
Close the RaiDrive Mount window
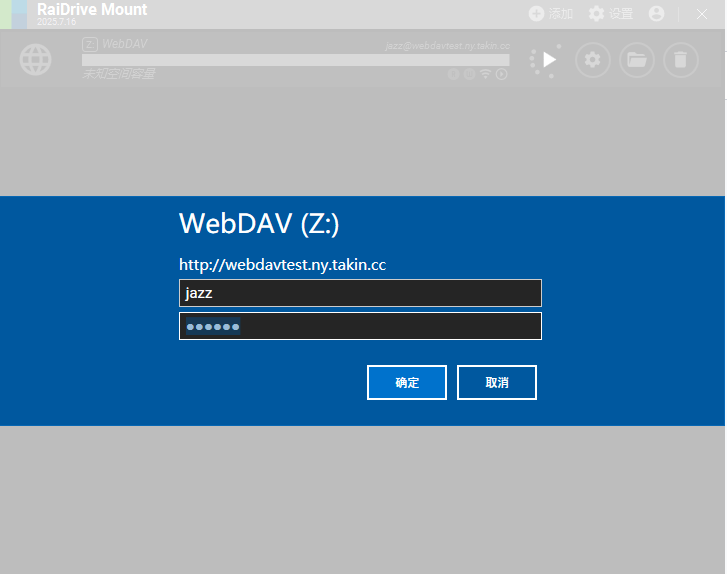pyautogui.click(x=701, y=14)
